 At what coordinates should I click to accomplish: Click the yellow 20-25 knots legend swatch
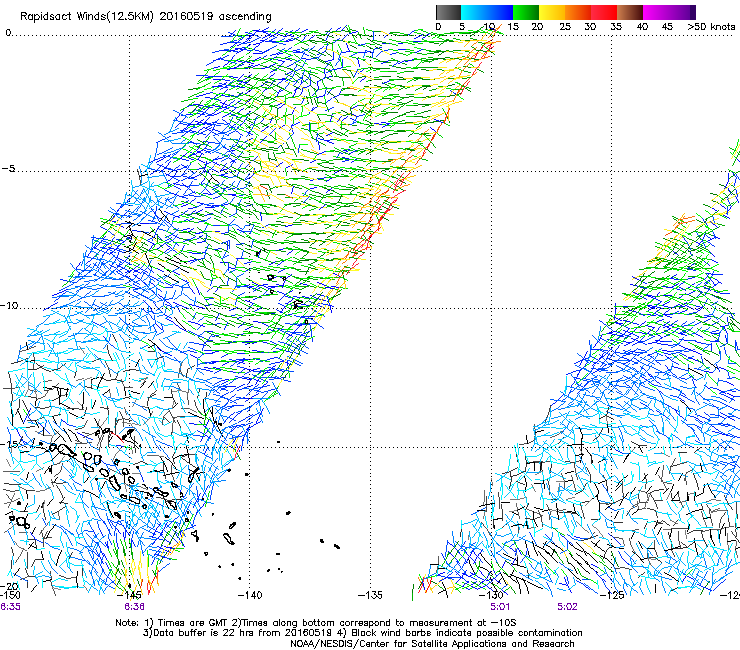(552, 12)
